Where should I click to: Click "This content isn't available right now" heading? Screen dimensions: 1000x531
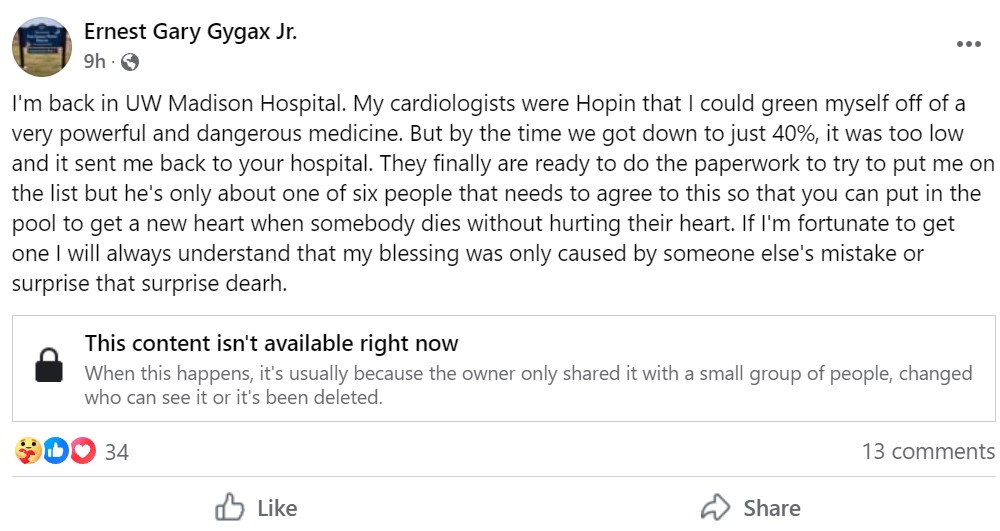pyautogui.click(x=271, y=344)
